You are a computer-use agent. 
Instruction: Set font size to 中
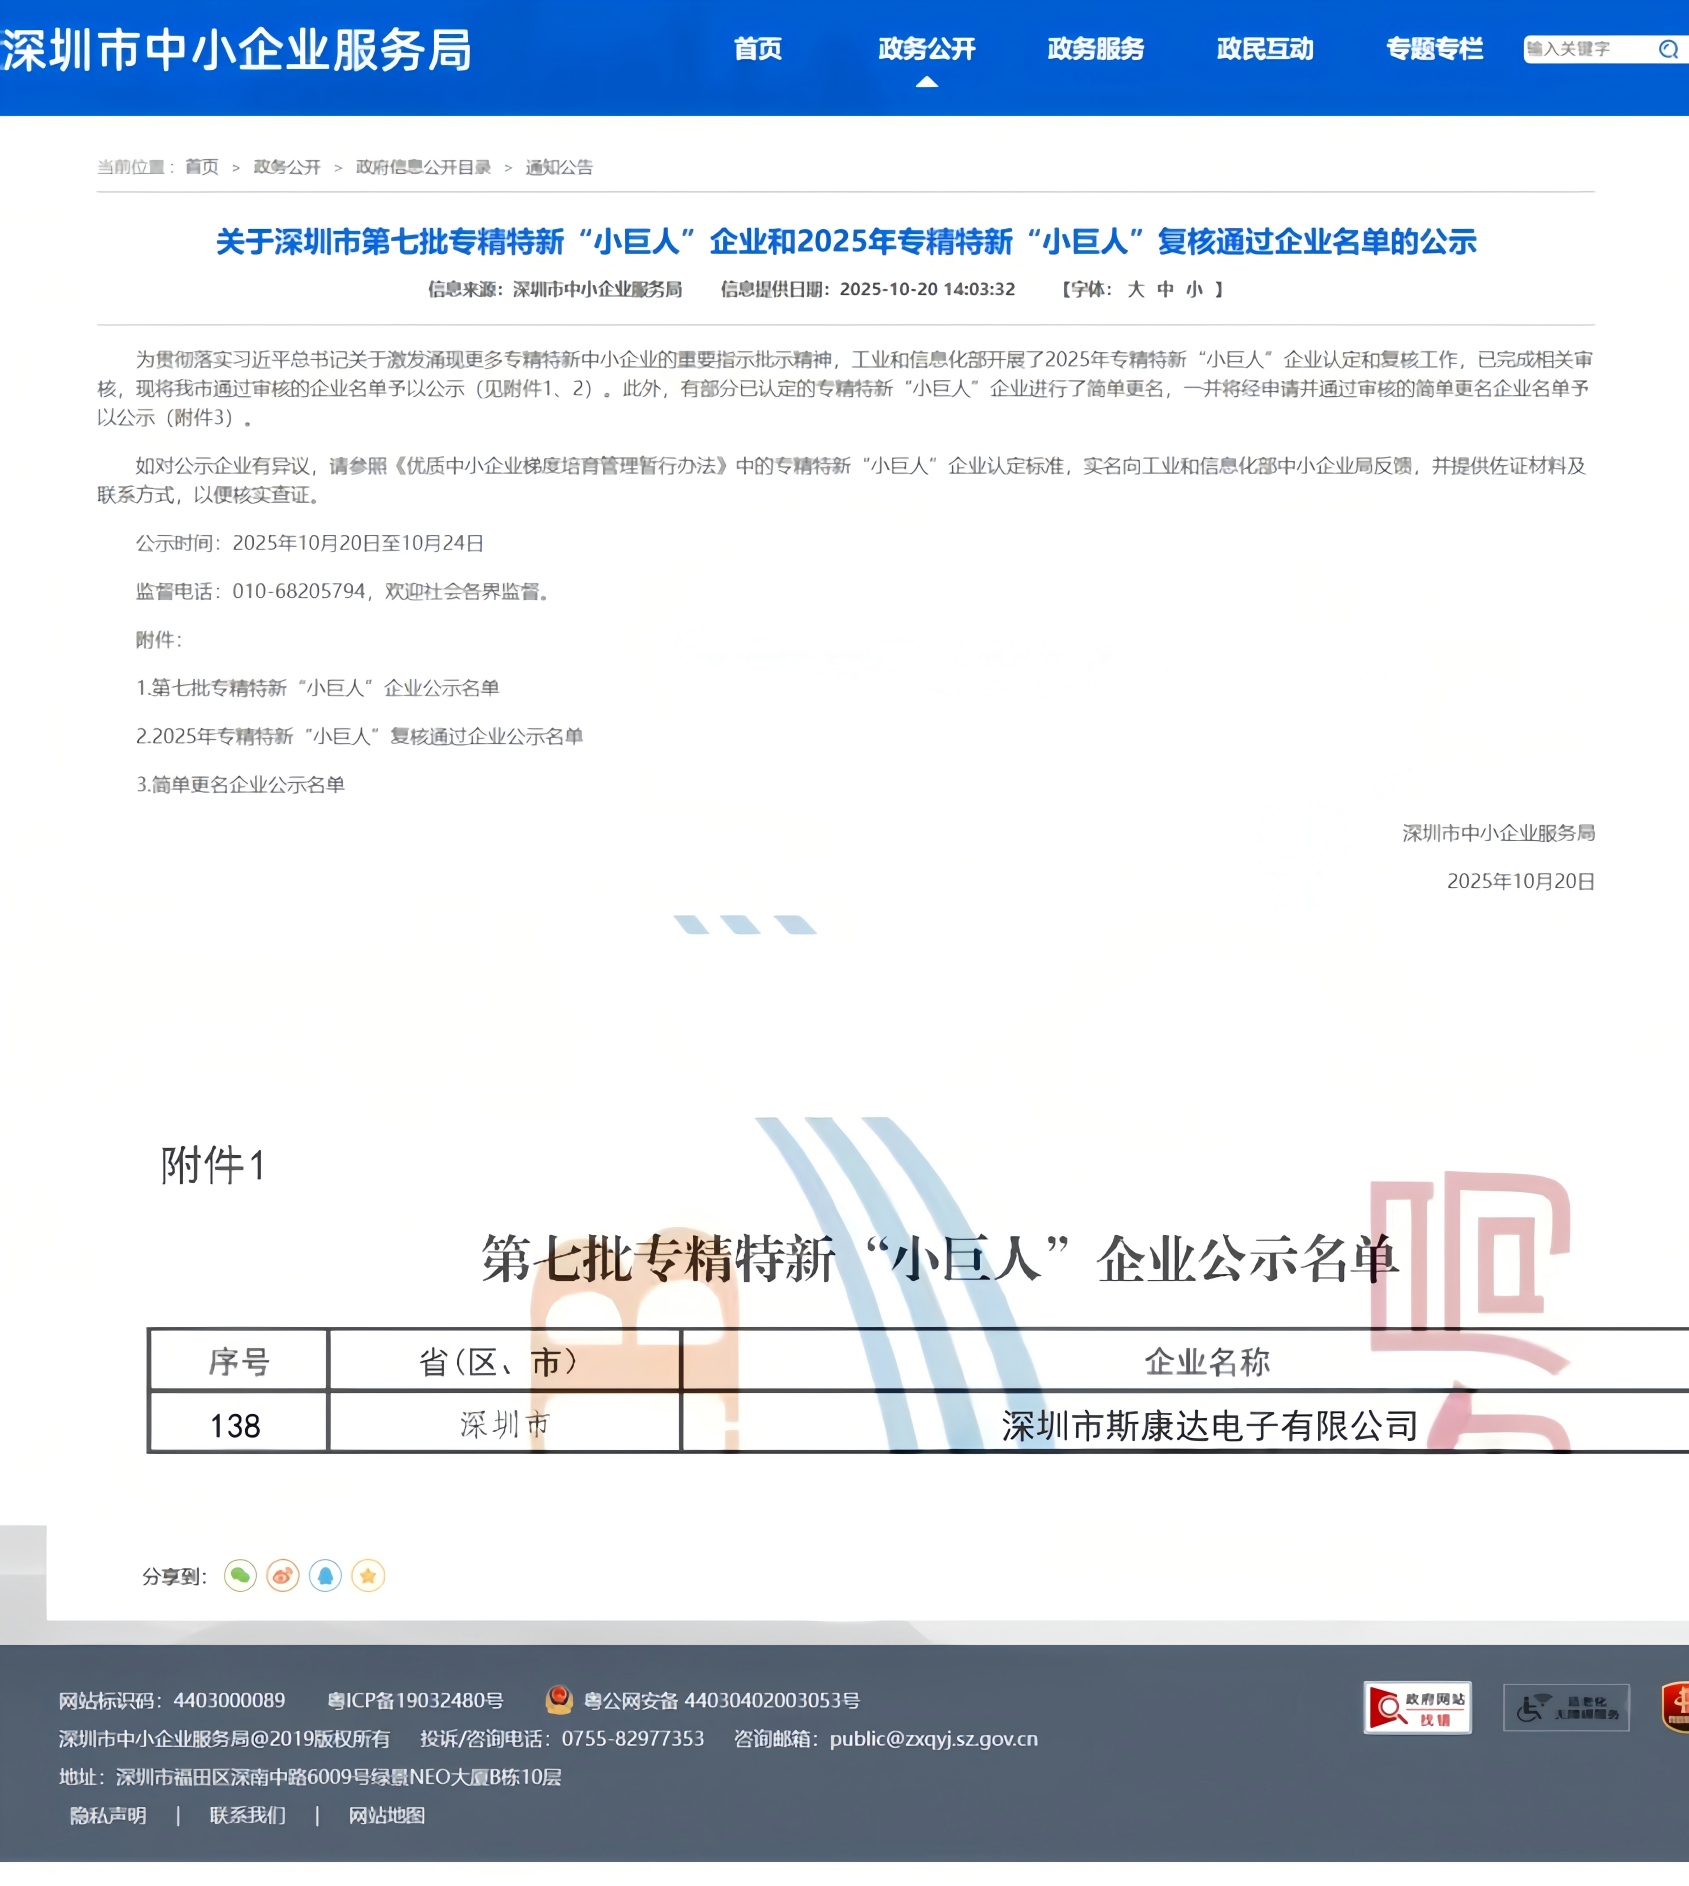click(1166, 290)
